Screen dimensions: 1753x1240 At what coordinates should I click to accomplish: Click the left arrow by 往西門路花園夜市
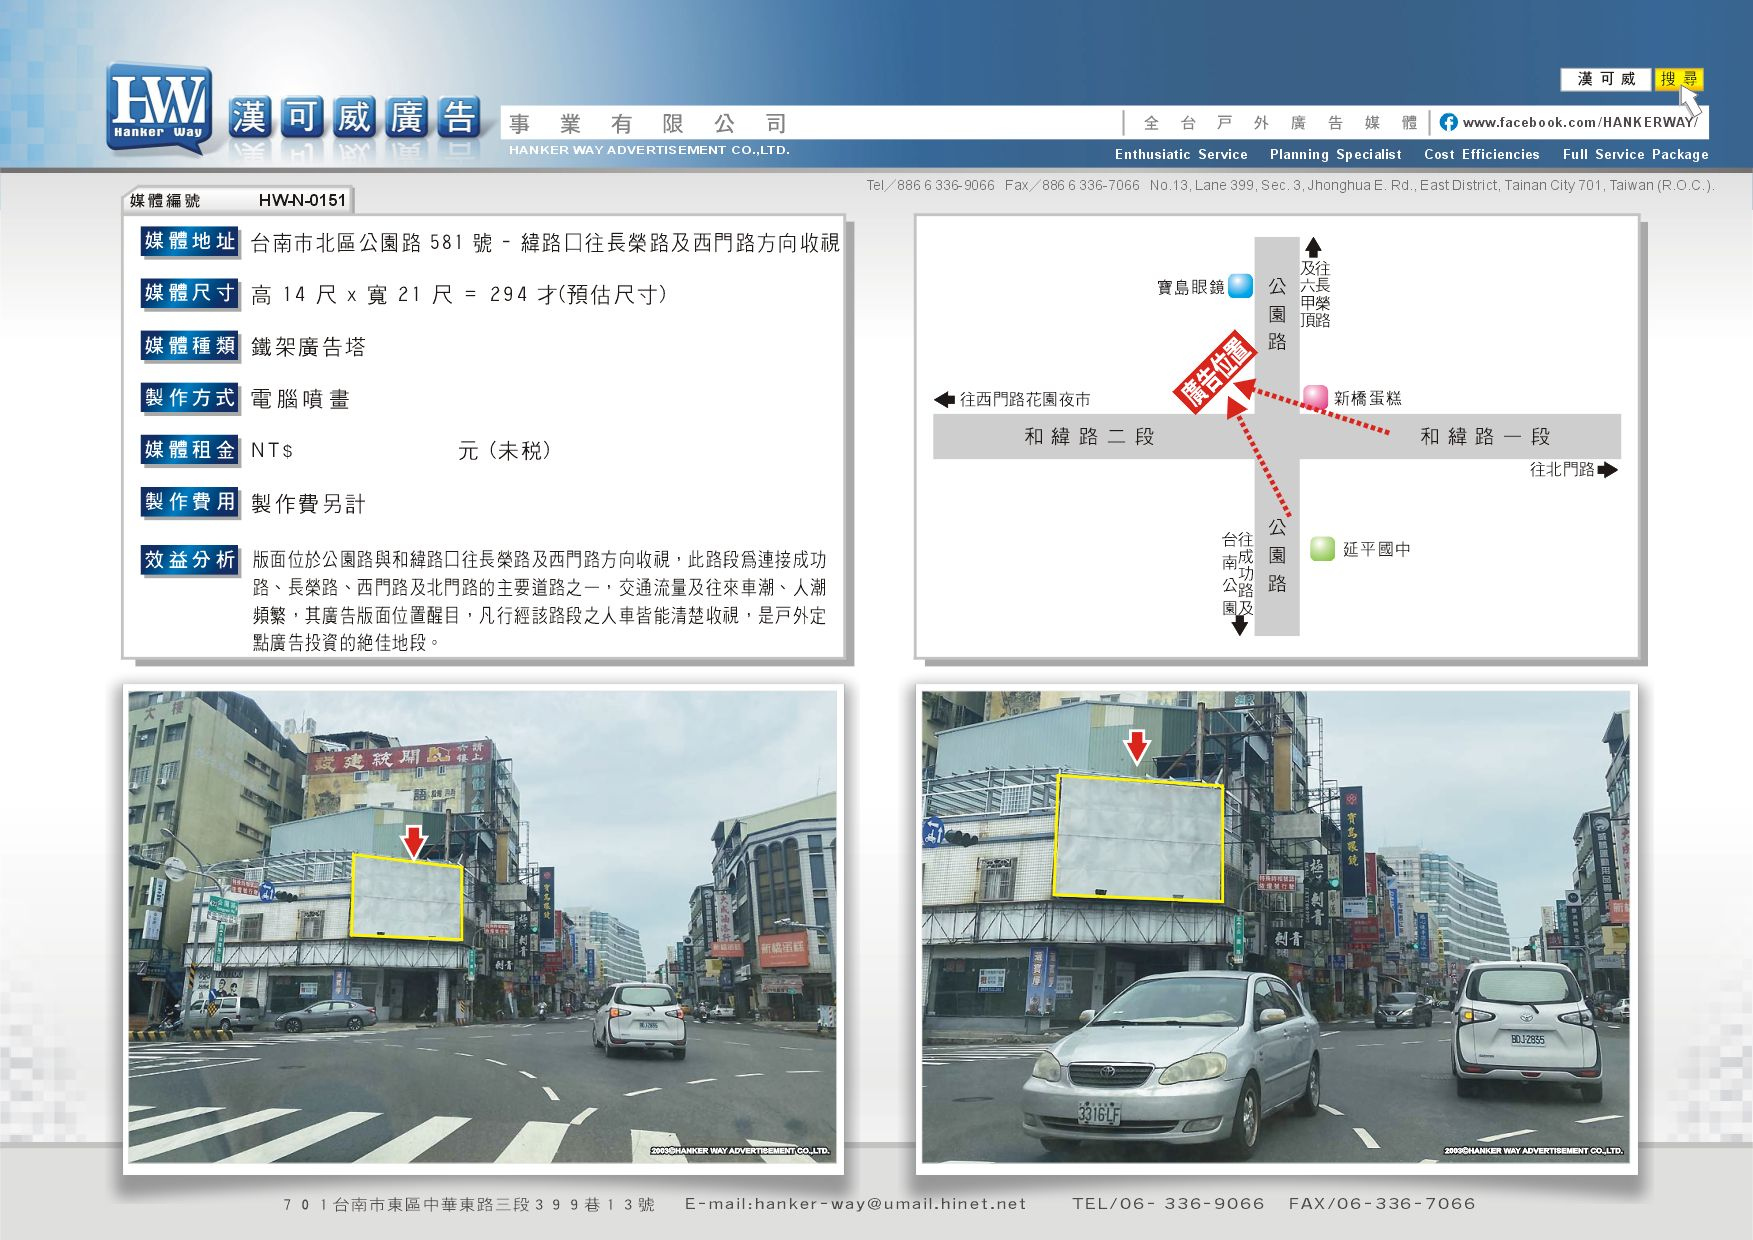(944, 399)
